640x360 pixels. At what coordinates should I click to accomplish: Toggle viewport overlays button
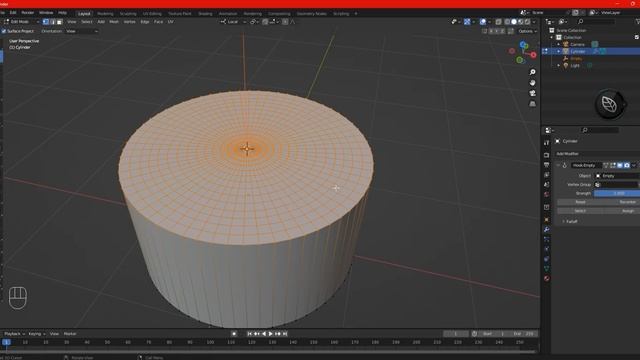483,22
